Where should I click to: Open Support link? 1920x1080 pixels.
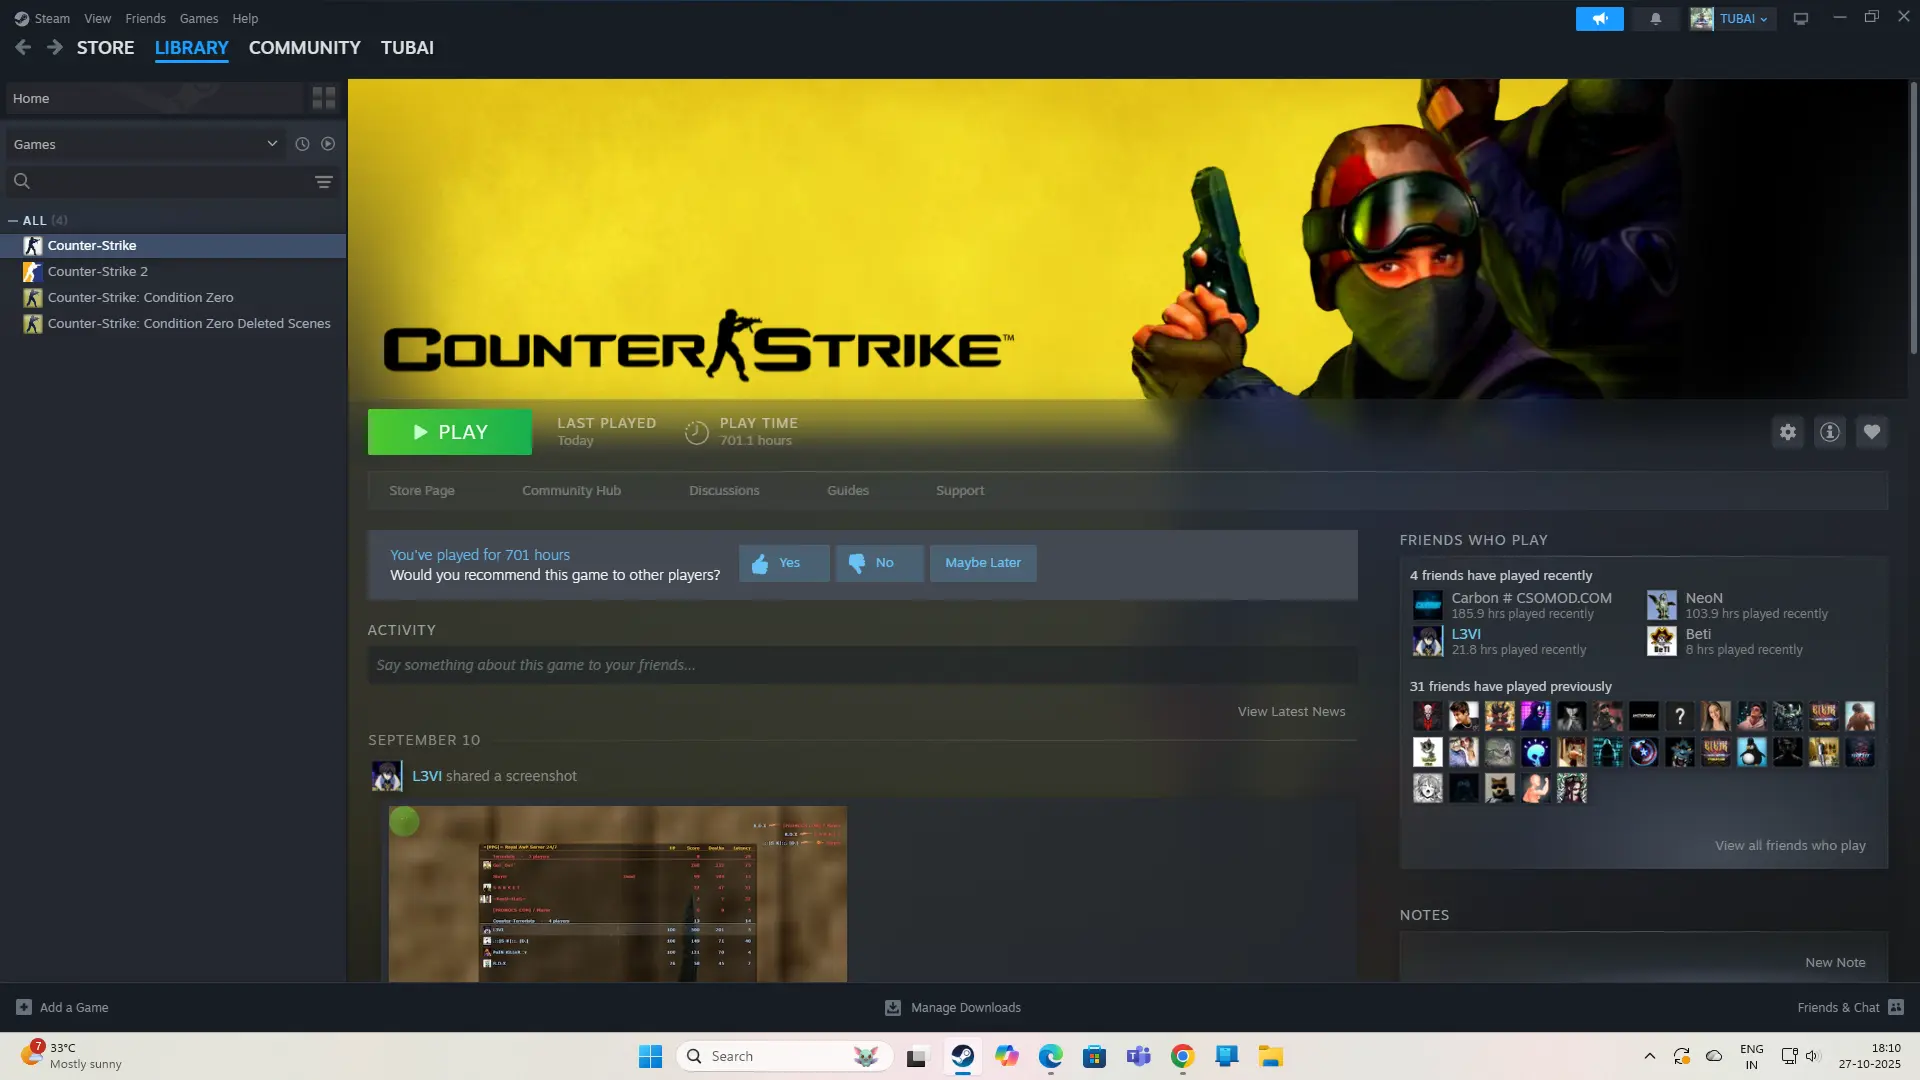point(960,490)
